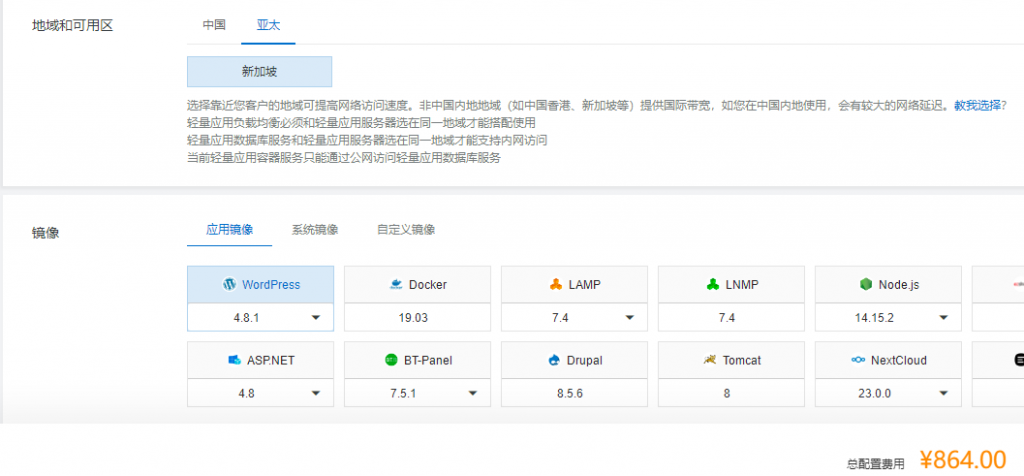
Task: Select the BT-Panel image card
Action: [417, 360]
